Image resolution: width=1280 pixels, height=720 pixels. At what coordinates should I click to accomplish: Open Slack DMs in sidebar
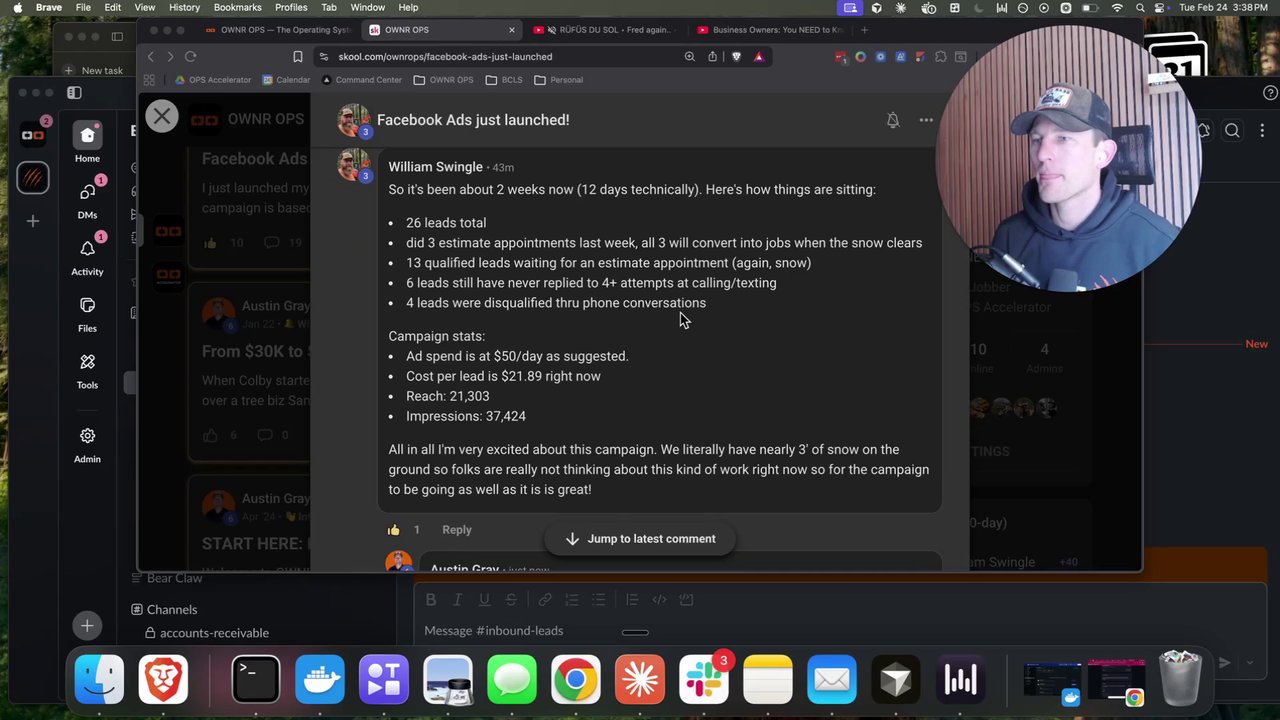(x=87, y=198)
